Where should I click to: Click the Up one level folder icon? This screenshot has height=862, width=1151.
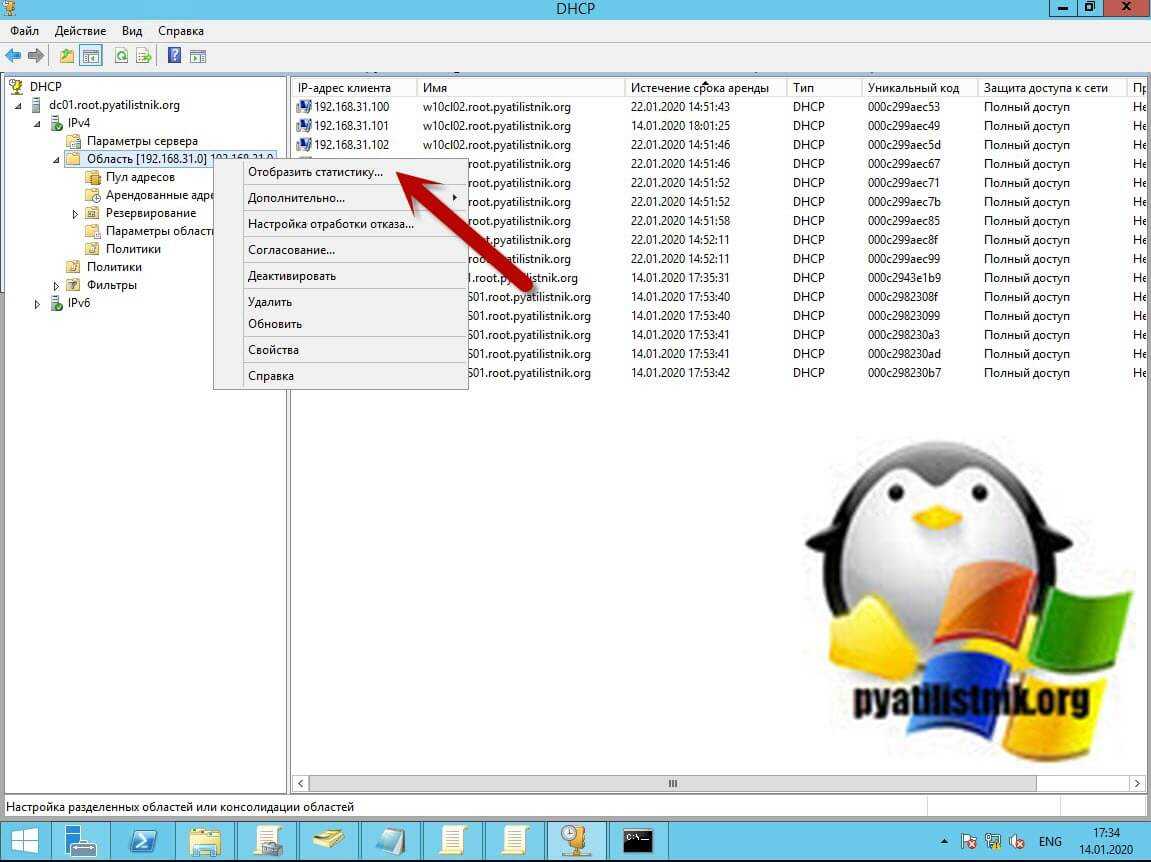pyautogui.click(x=67, y=56)
